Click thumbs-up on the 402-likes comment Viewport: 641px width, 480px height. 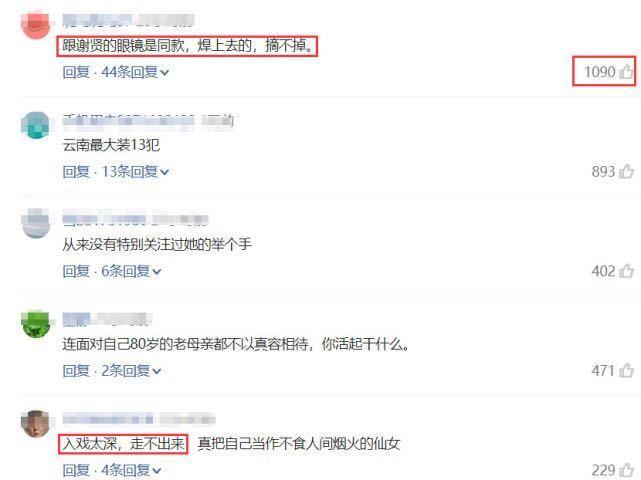click(626, 271)
